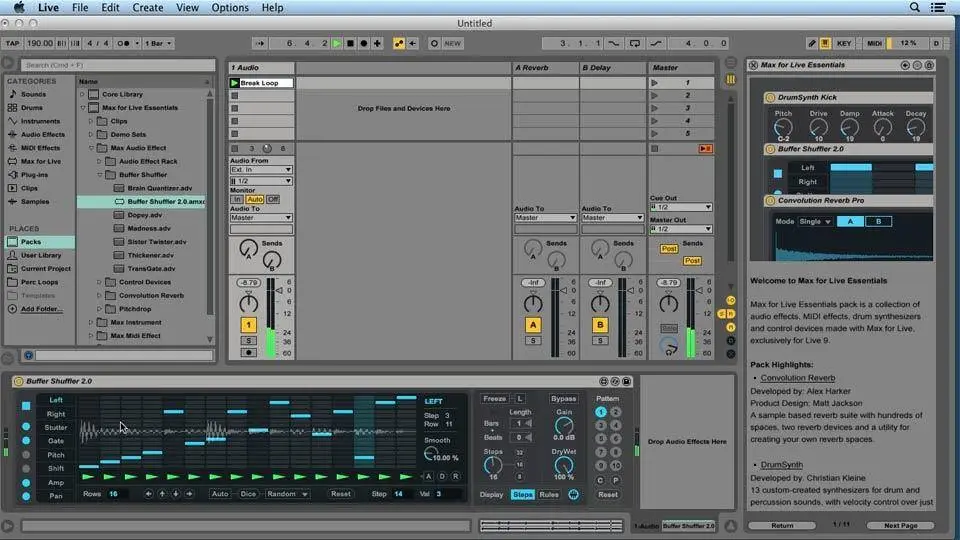Toggle the KEY map mode switch
This screenshot has width=960, height=540.
pyautogui.click(x=844, y=43)
